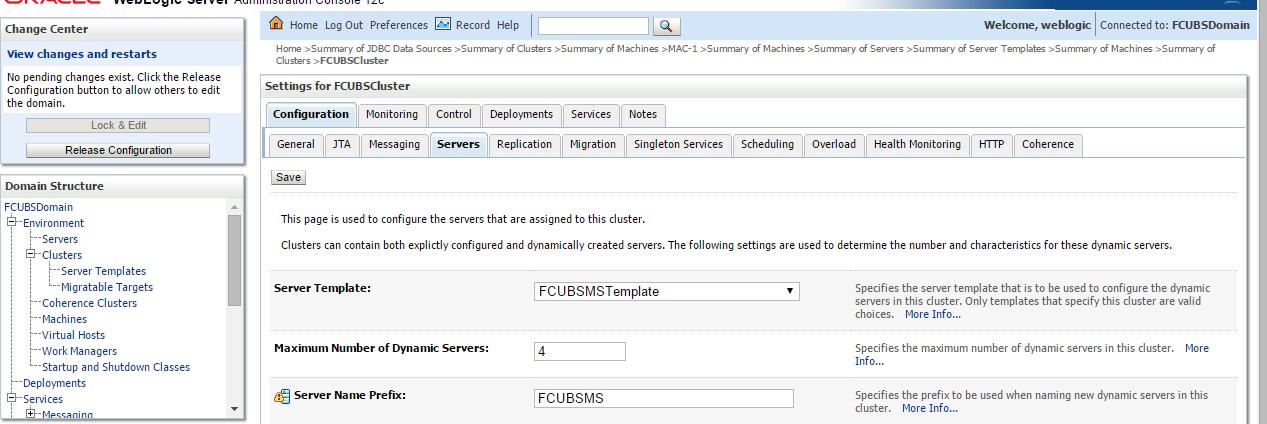Open the Server Template dropdown
Screen dimensions: 1267x424
coord(667,292)
